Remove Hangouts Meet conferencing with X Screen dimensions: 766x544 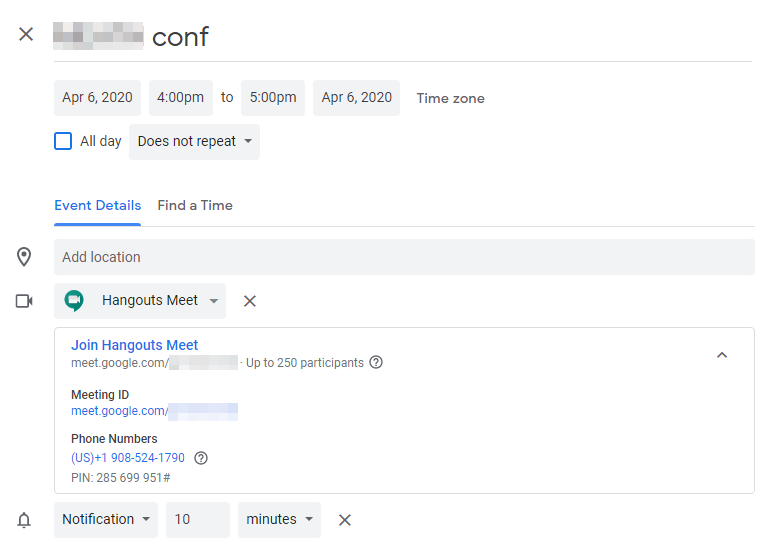[x=250, y=301]
